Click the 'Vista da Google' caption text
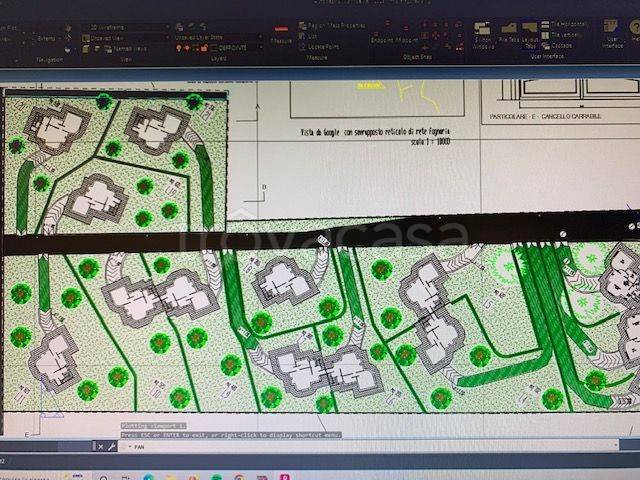Screen dimensions: 640x480 [375, 132]
